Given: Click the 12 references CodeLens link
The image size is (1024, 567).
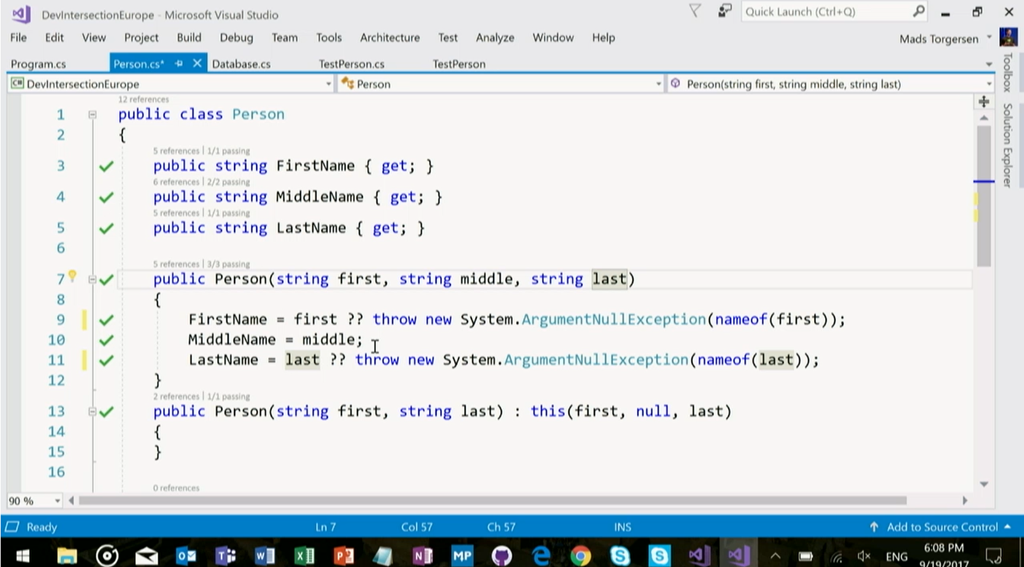Looking at the screenshot, I should [144, 99].
